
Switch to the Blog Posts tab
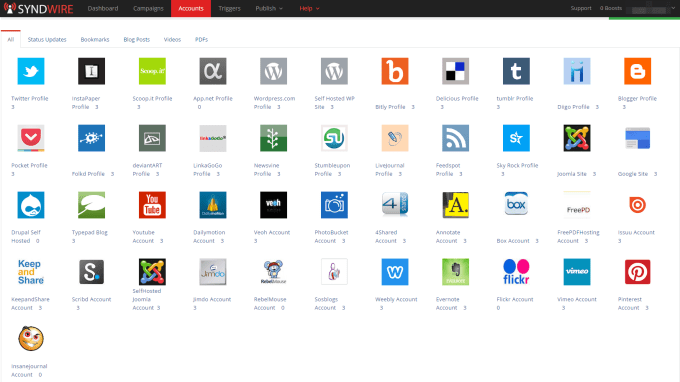click(137, 39)
